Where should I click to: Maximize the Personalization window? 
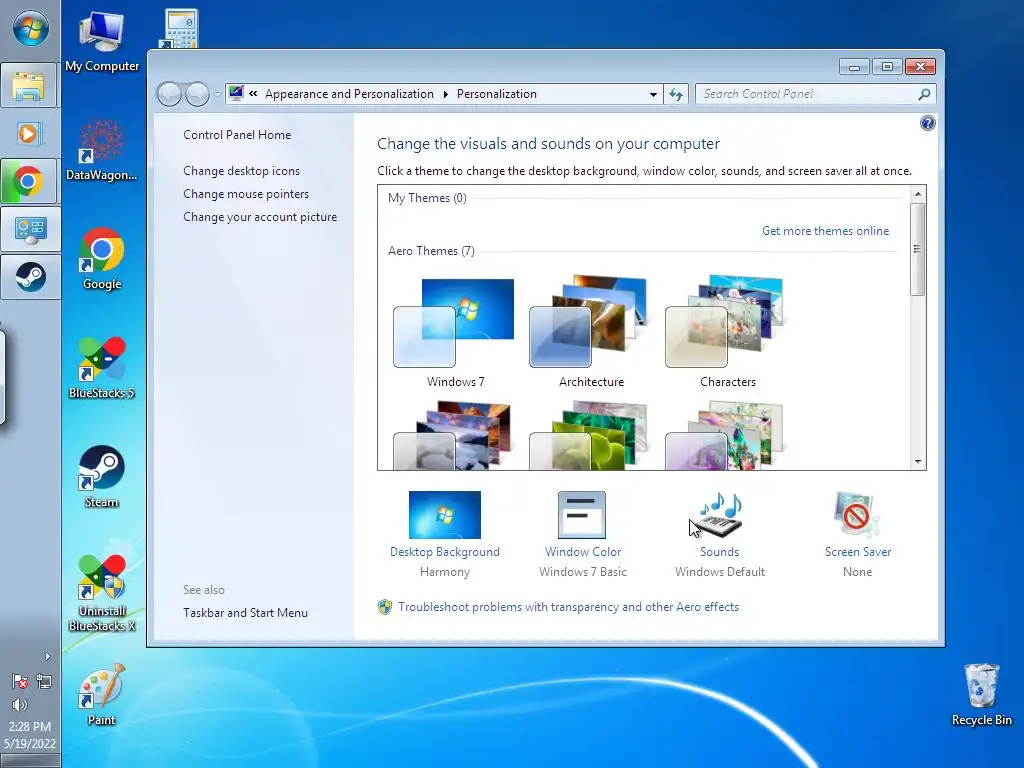pos(887,67)
